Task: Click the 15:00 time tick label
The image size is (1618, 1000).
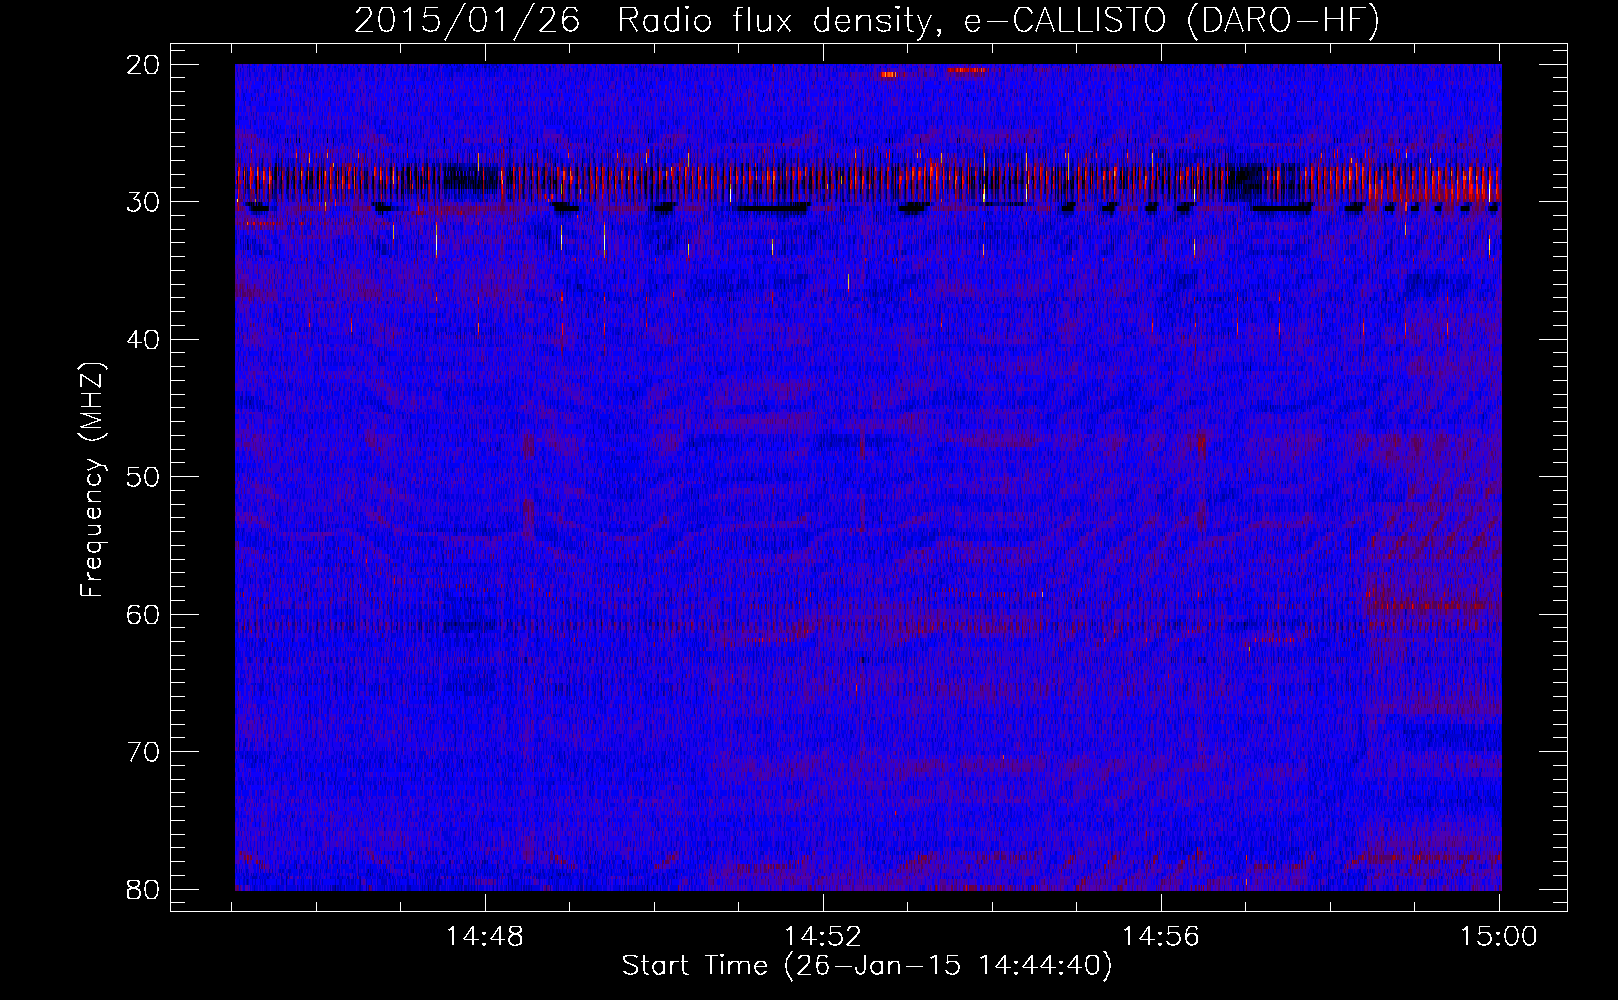Action: (1498, 937)
